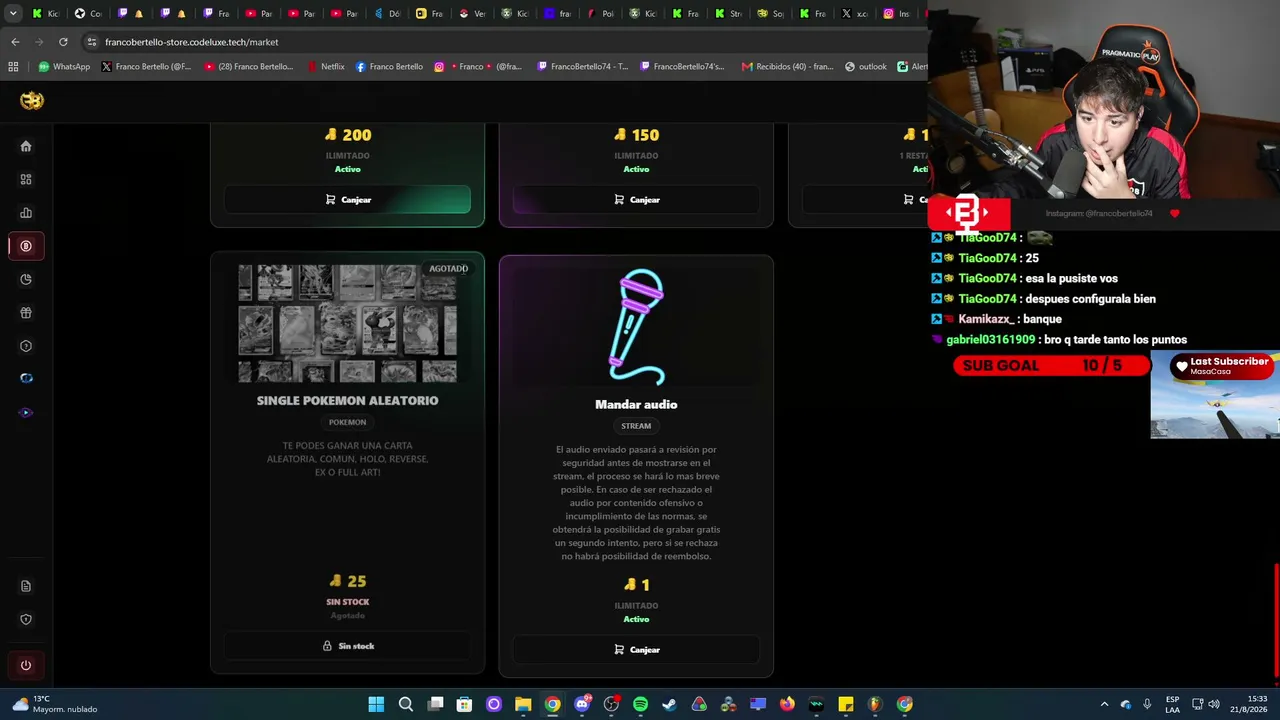Click the Single Pokemon Aleatorio card image

(x=347, y=323)
